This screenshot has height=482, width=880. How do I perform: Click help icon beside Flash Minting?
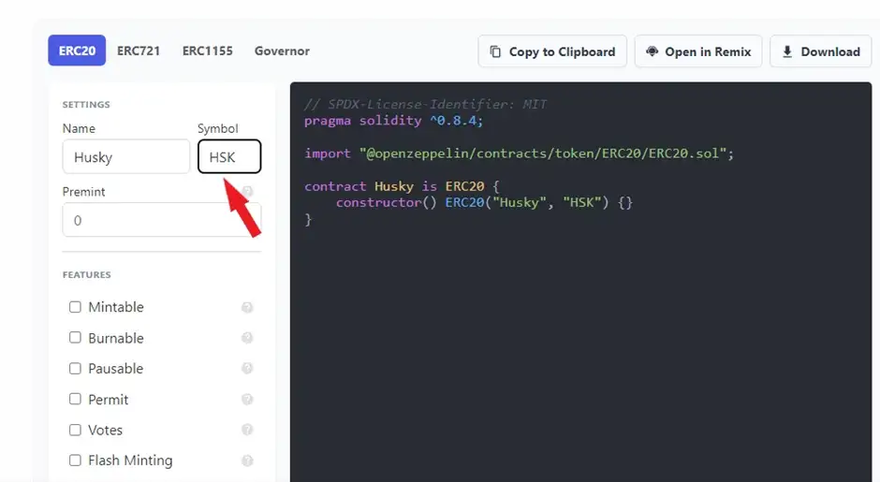click(247, 461)
